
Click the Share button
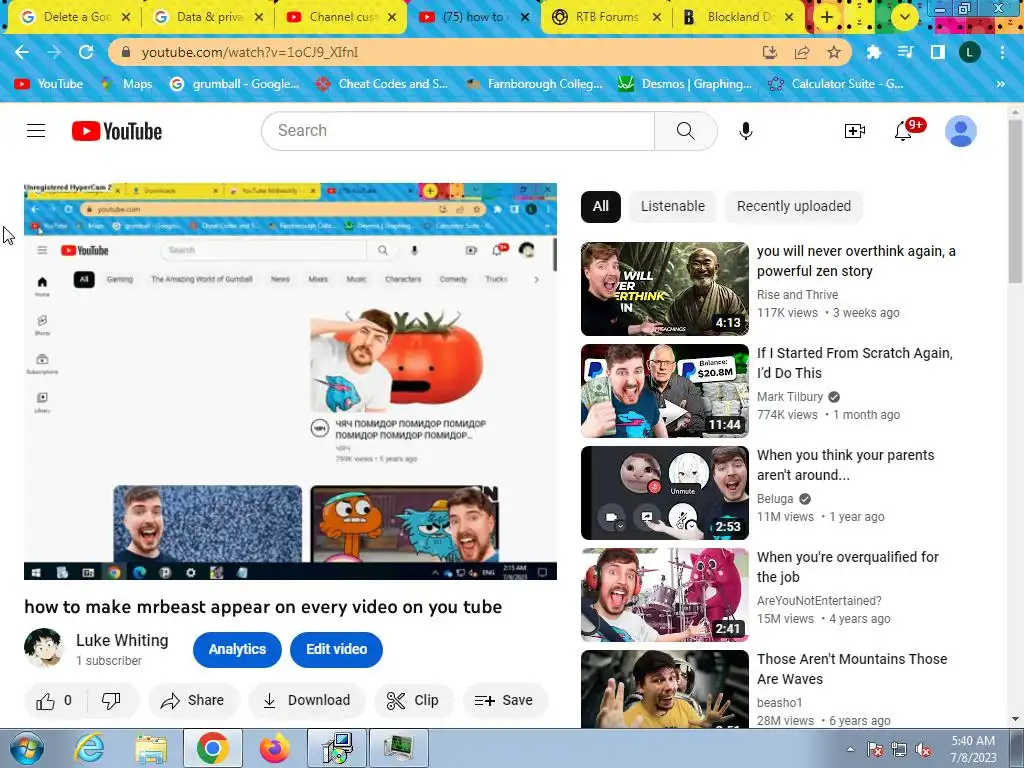193,701
